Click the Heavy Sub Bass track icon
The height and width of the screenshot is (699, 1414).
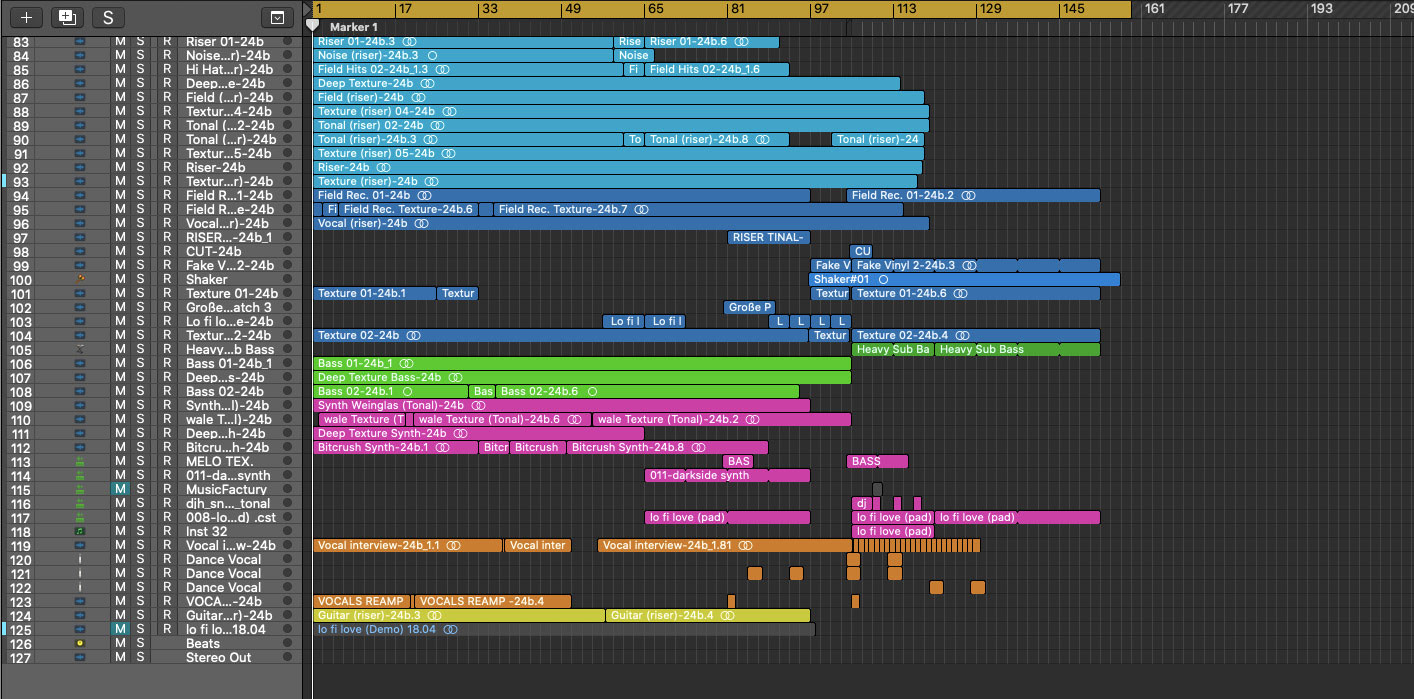[x=80, y=349]
